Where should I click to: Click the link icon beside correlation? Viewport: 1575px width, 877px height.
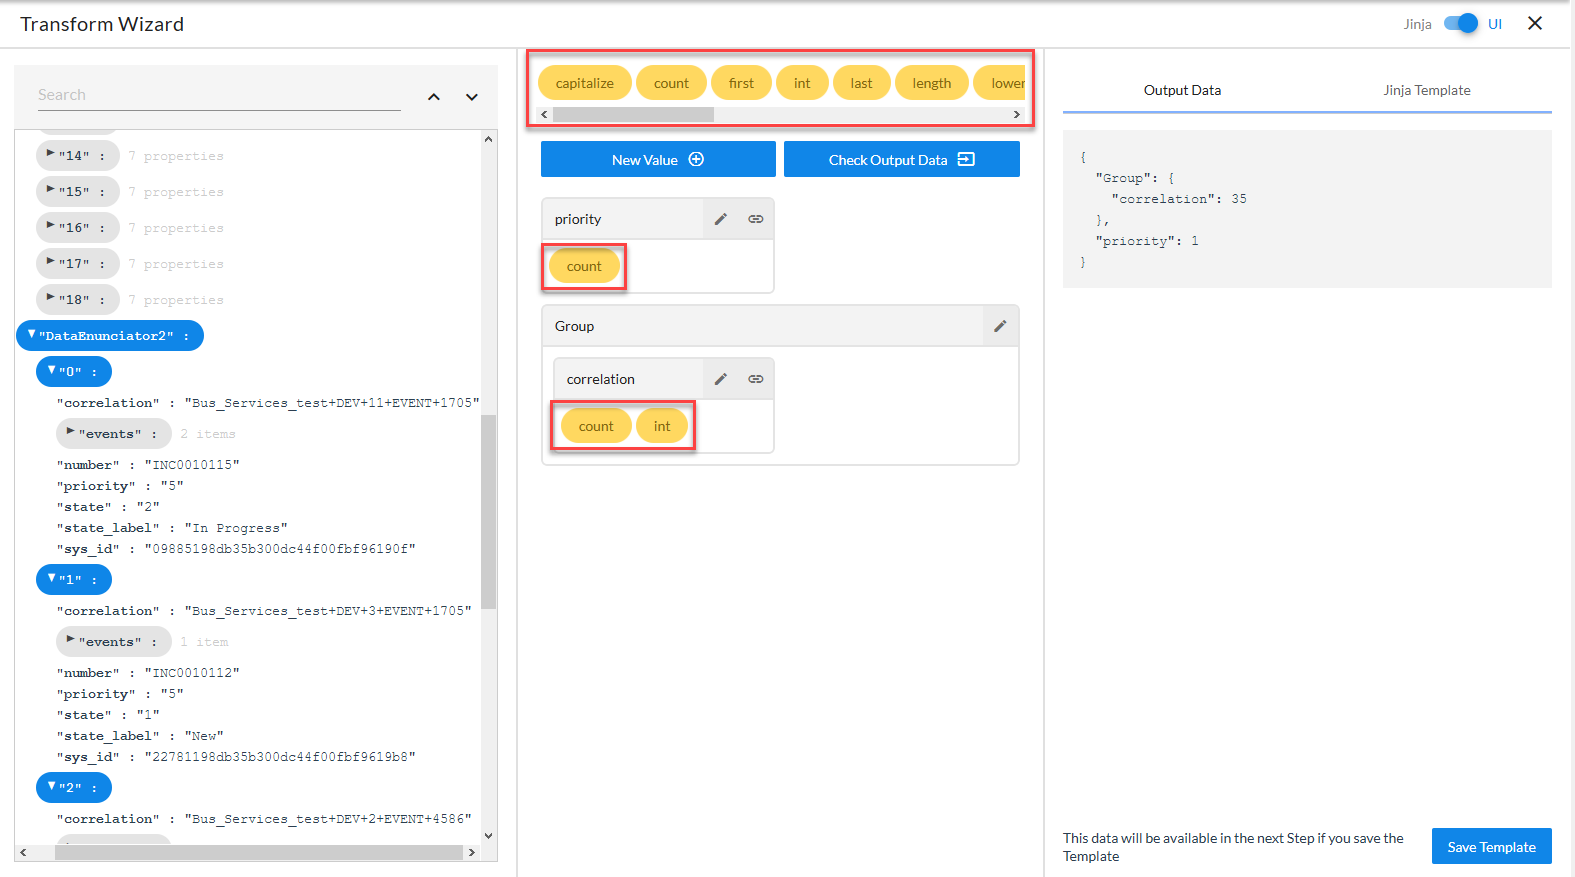point(756,379)
